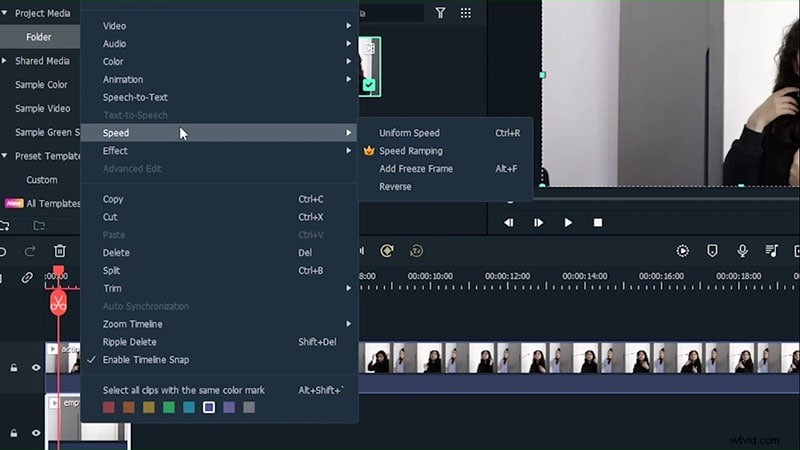800x450 pixels.
Task: Step back one frame in preview
Action: point(509,223)
